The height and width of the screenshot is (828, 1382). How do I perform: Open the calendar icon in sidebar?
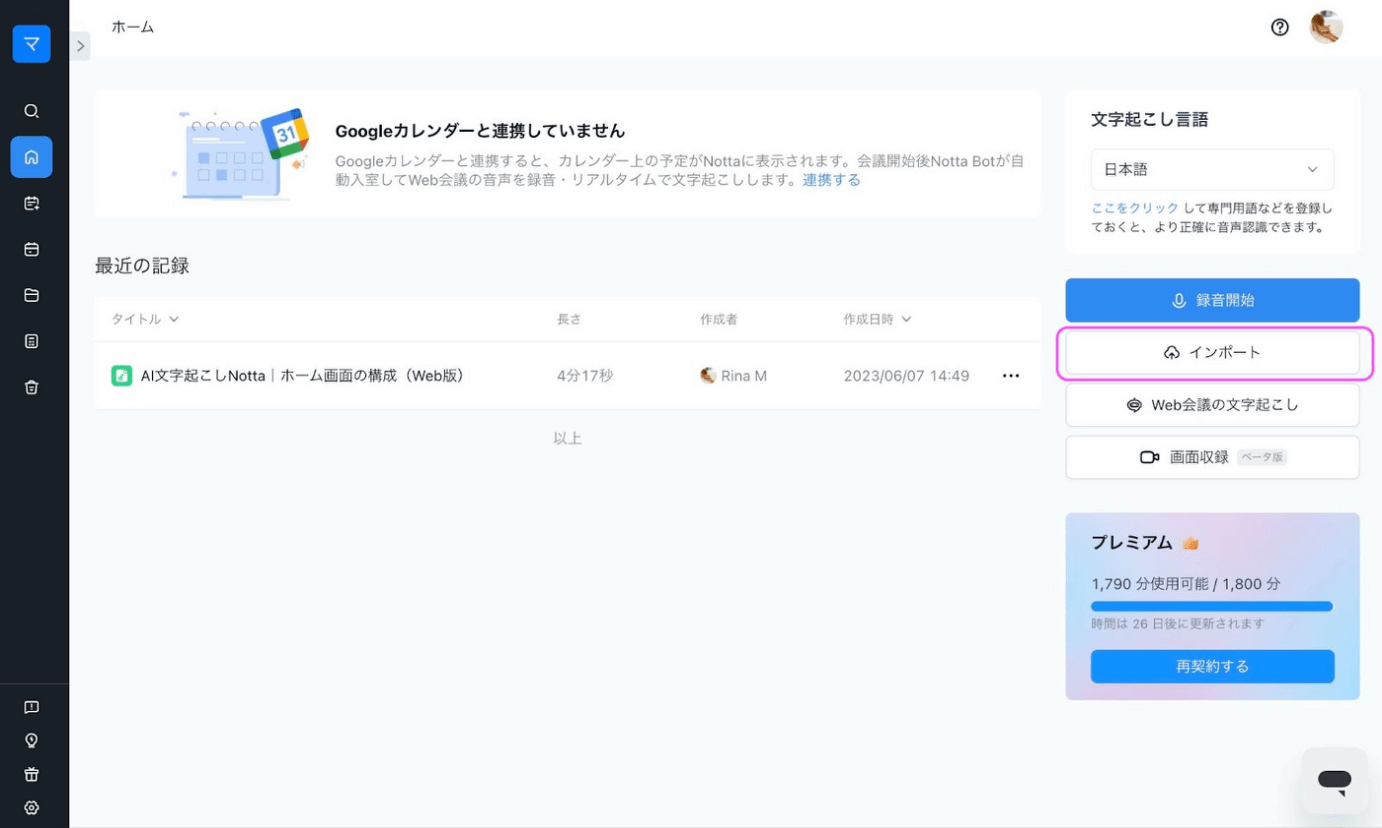pos(31,249)
